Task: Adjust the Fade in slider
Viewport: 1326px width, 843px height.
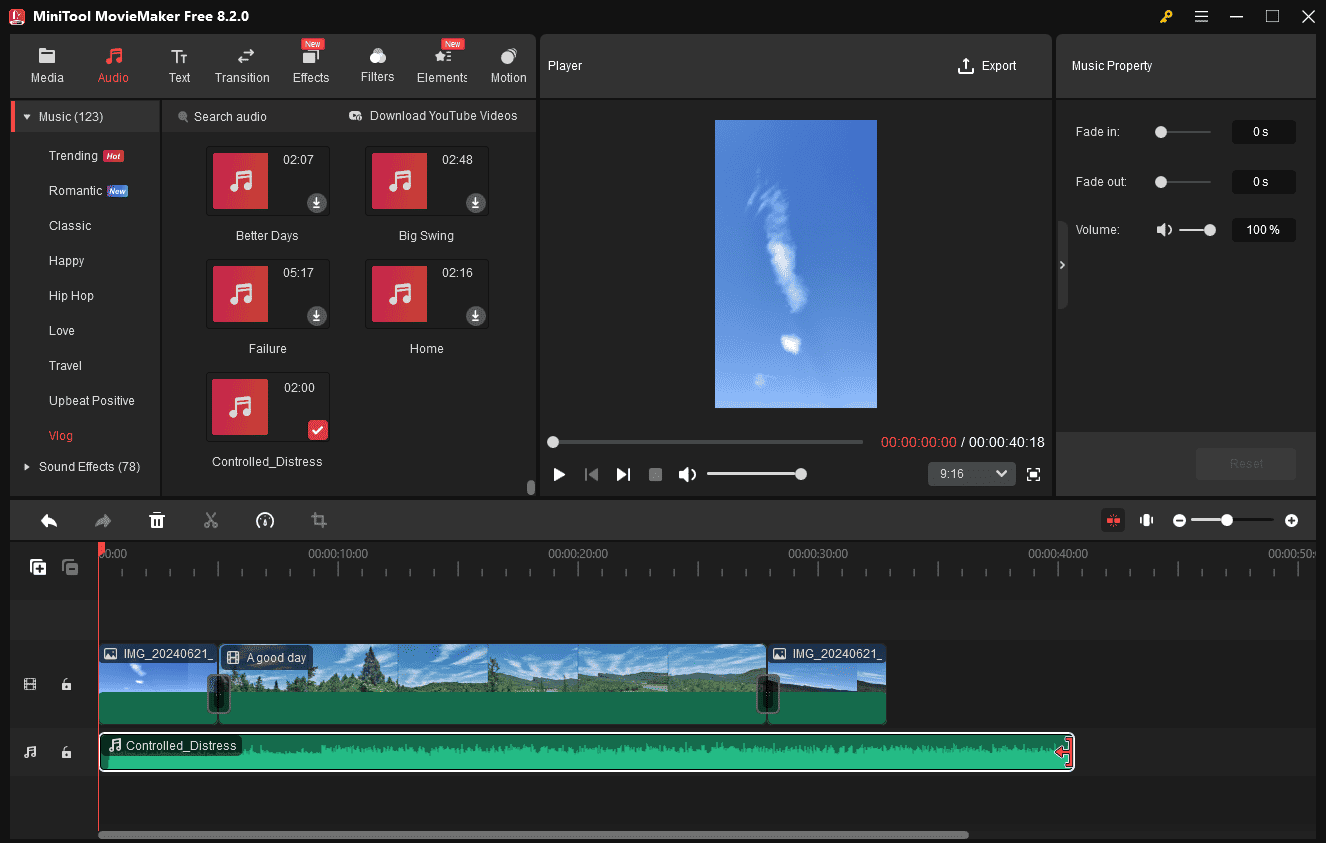Action: click(1183, 132)
